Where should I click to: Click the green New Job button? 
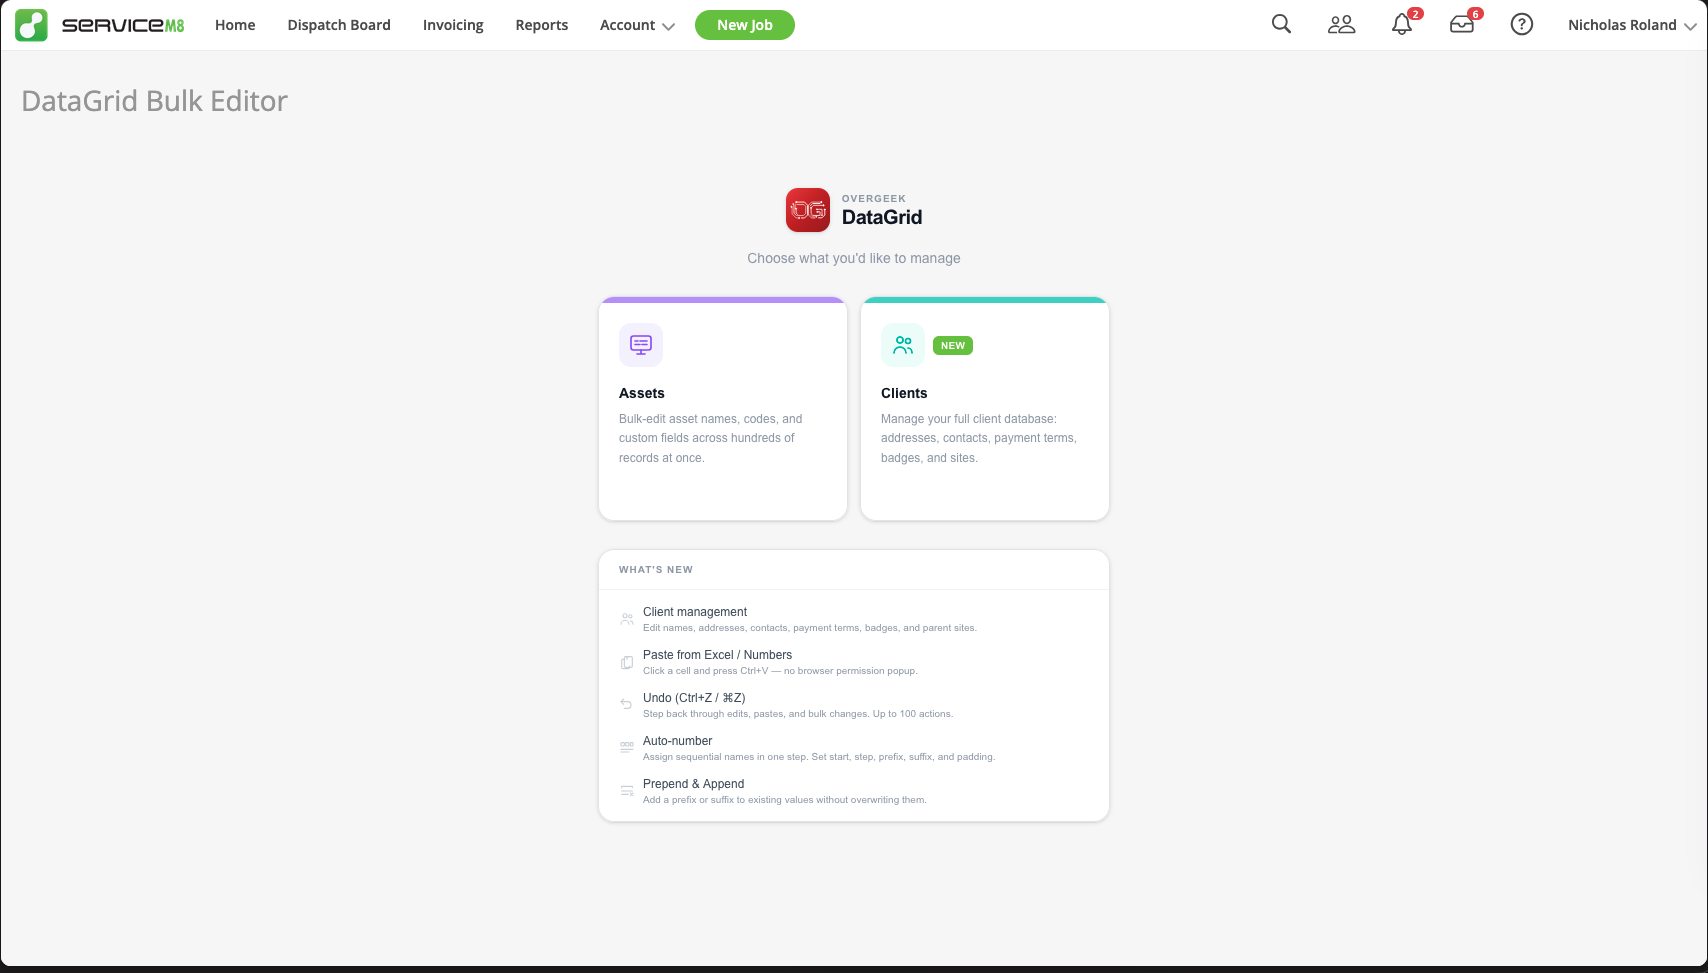coord(745,25)
